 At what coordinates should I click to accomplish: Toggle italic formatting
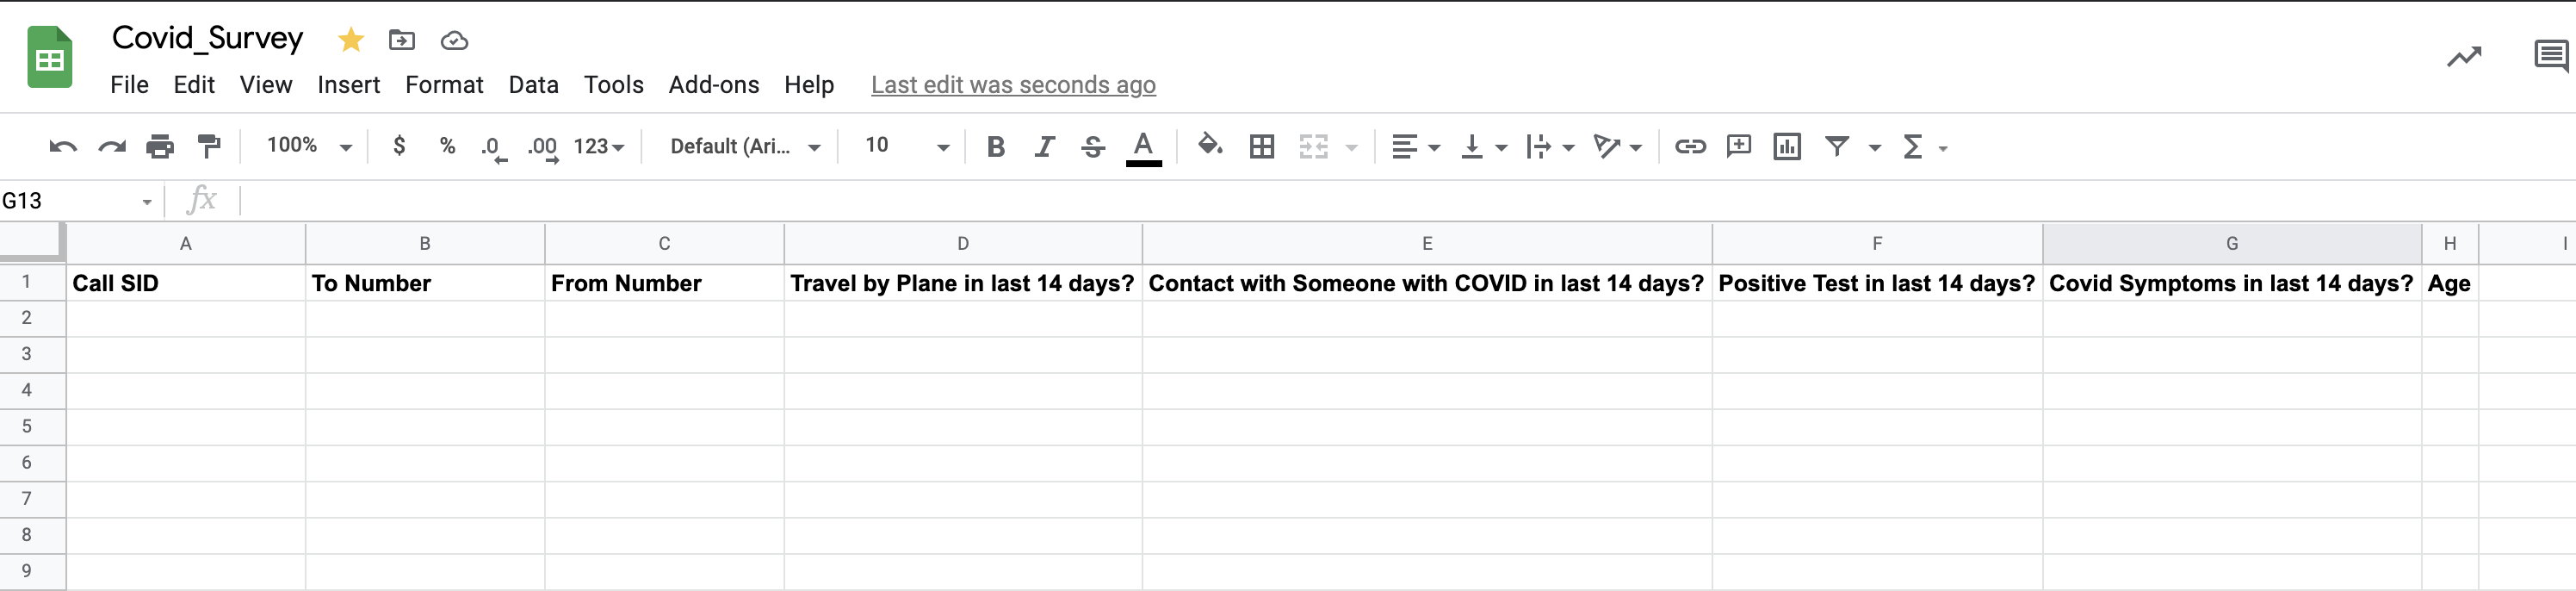(1044, 146)
